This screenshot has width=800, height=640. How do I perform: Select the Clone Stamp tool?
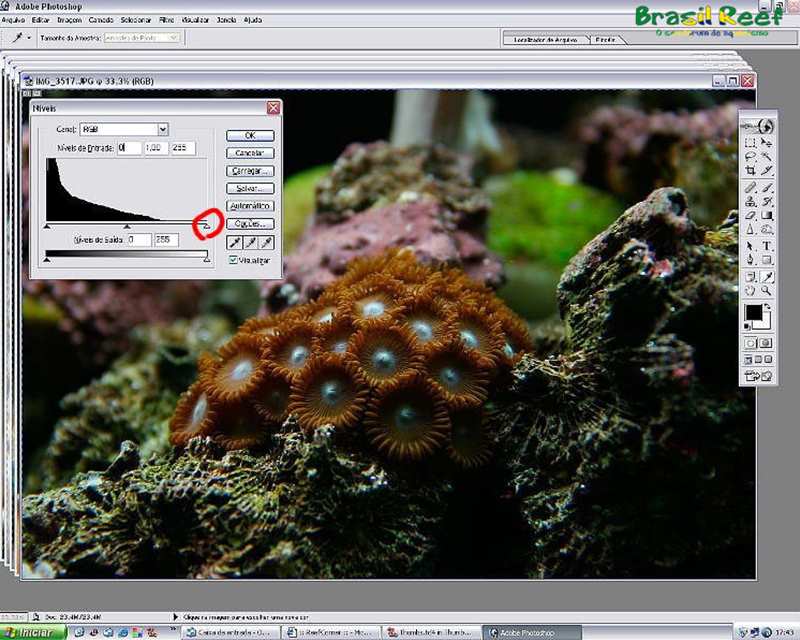[750, 201]
